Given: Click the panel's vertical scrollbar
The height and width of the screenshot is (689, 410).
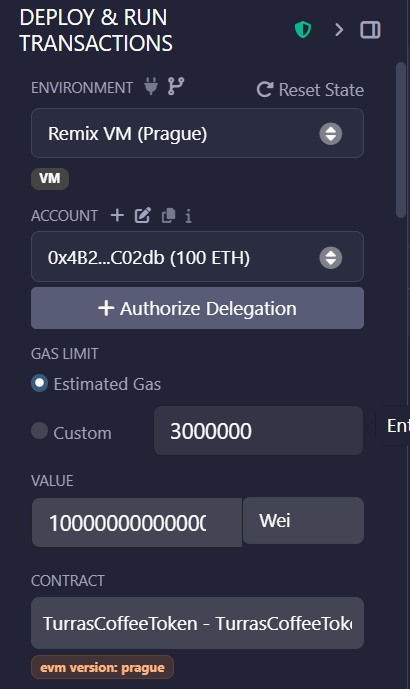Looking at the screenshot, I should 401,140.
